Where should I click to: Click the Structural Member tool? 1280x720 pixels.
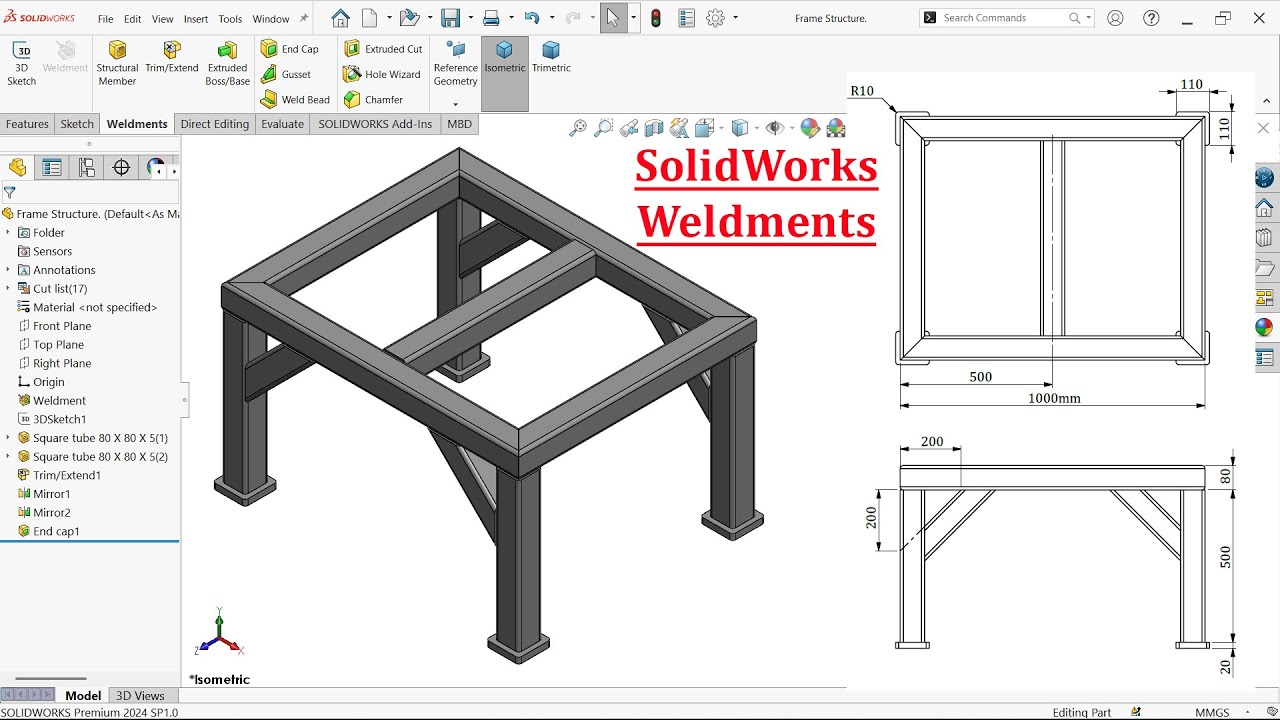point(117,63)
